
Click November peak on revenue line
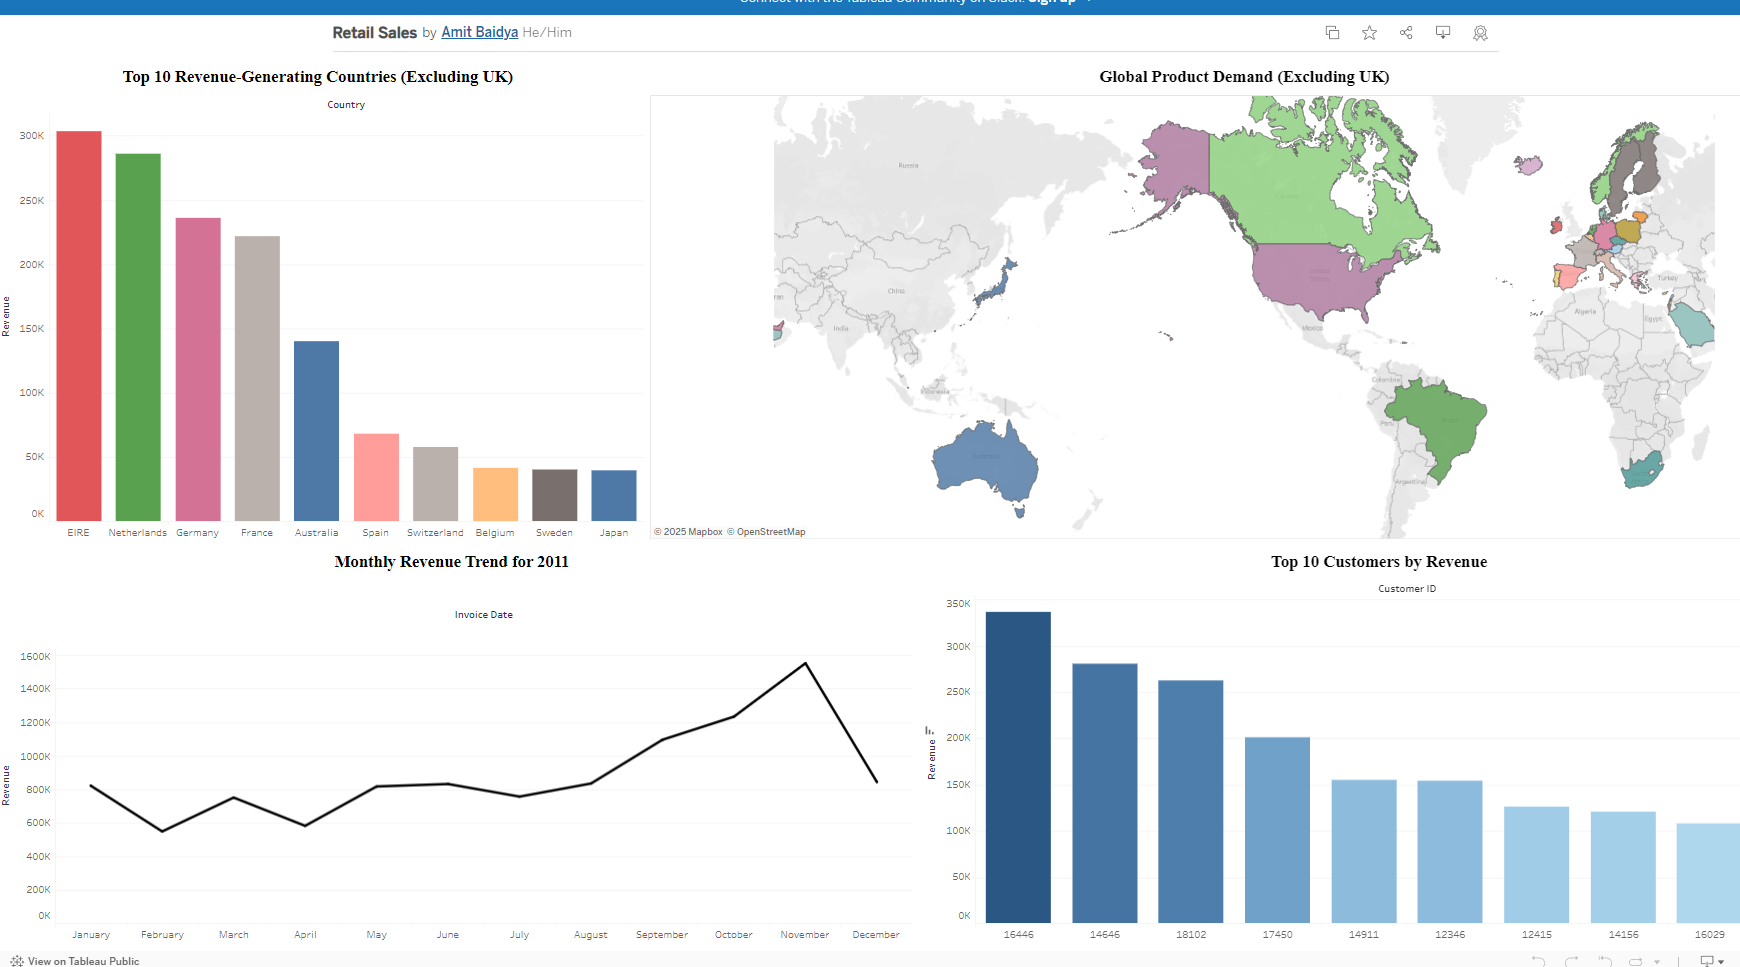coord(805,664)
